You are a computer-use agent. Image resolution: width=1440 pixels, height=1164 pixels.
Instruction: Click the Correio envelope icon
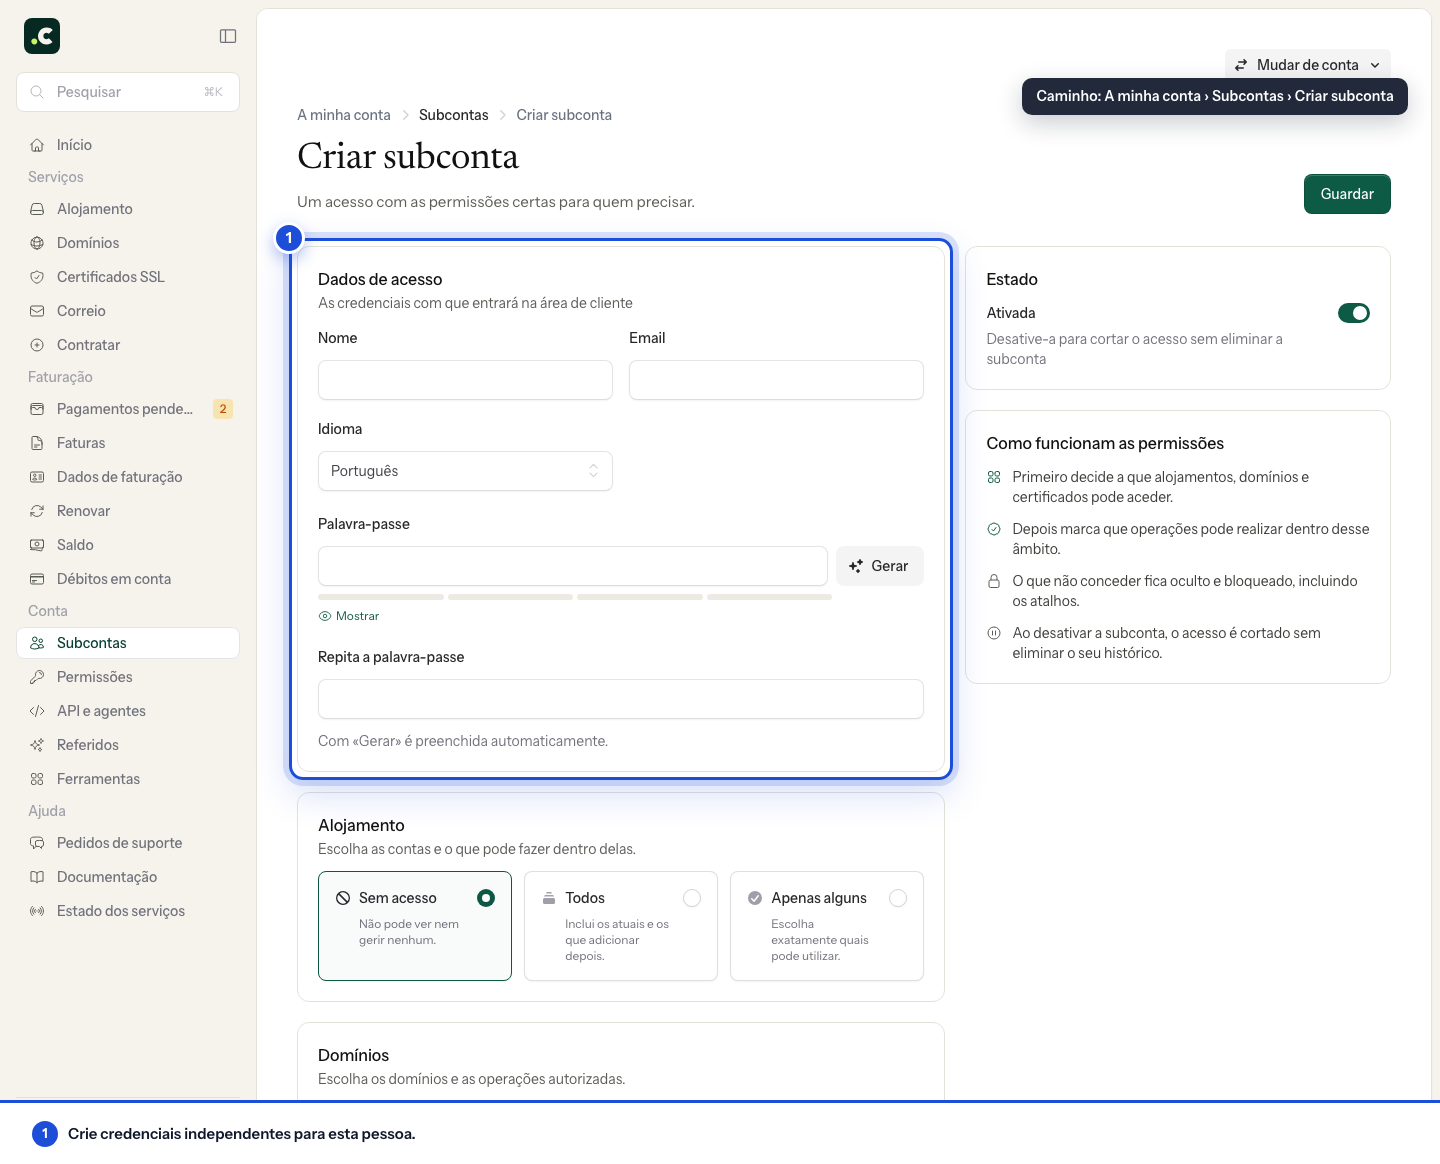(37, 311)
